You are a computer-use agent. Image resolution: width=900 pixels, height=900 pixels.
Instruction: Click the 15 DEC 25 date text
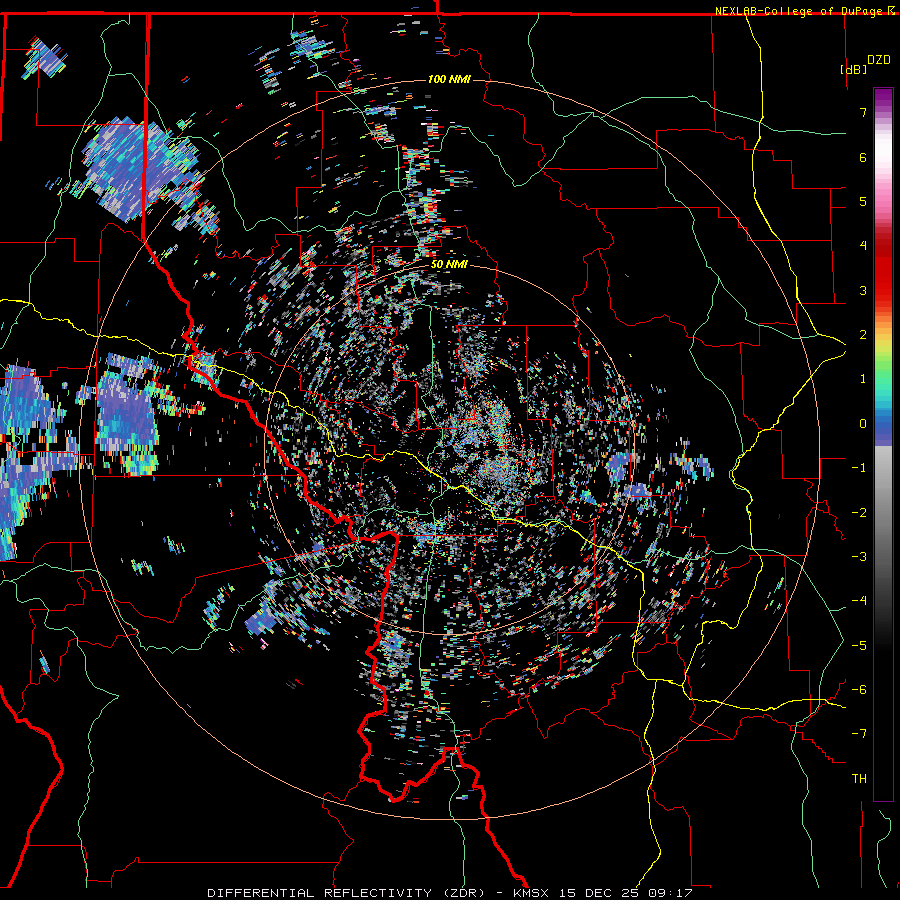[600, 893]
